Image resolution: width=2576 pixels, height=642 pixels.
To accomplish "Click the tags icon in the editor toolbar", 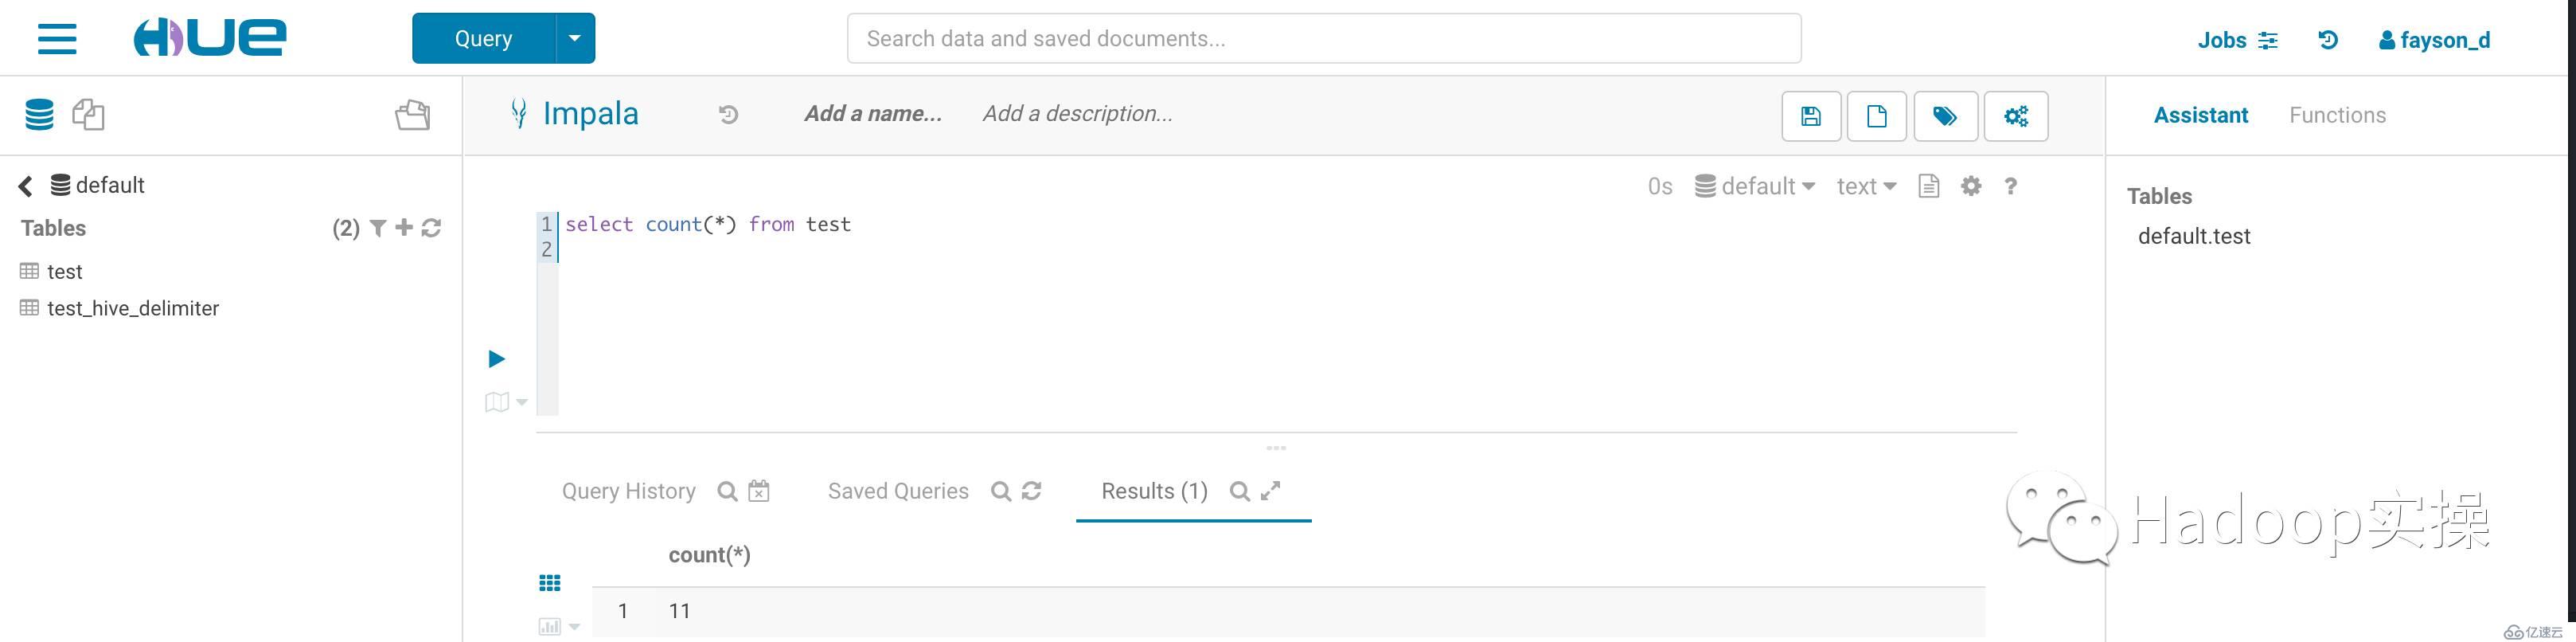I will click(1944, 116).
